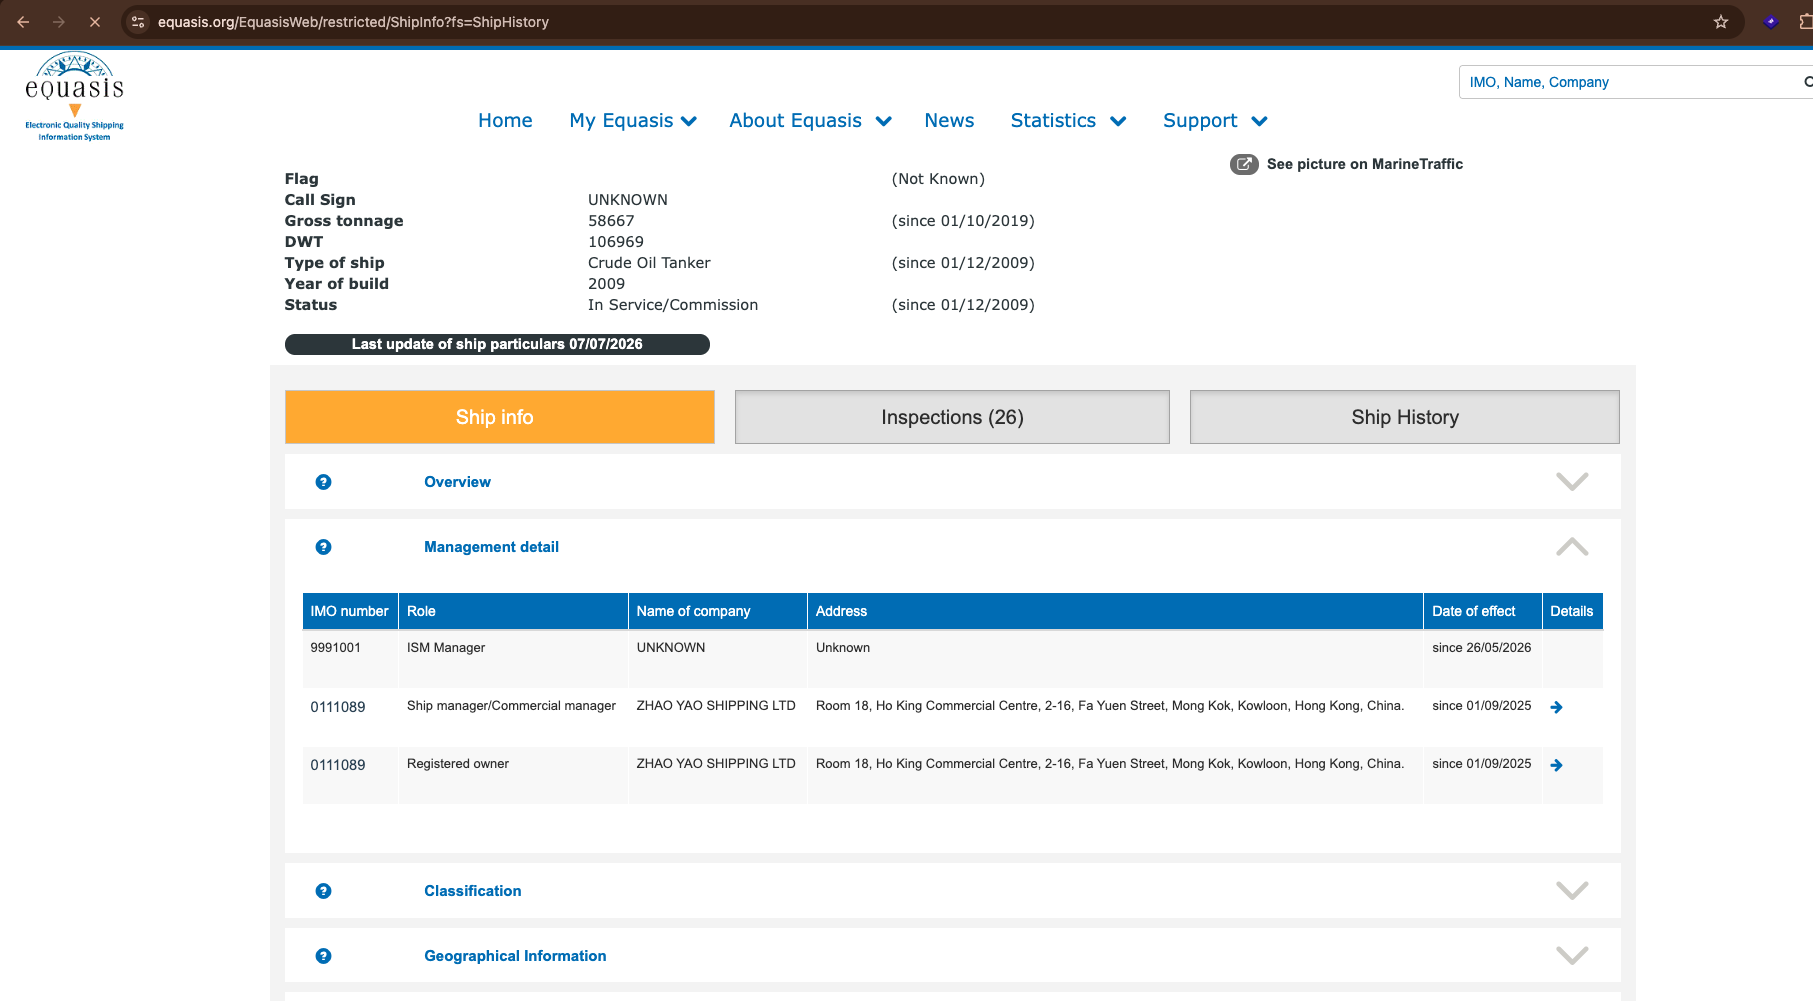Screen dimensions: 1813x1001
Task: Stop page loading with the X button
Action: 95,22
